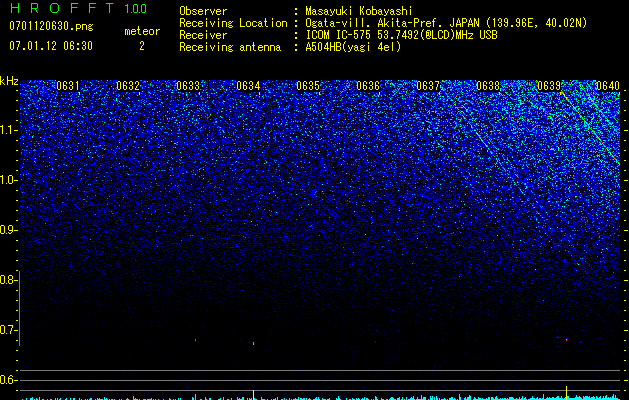Click the file name 0701120630.png
Image resolution: width=629 pixels, height=400 pixels.
pos(51,27)
